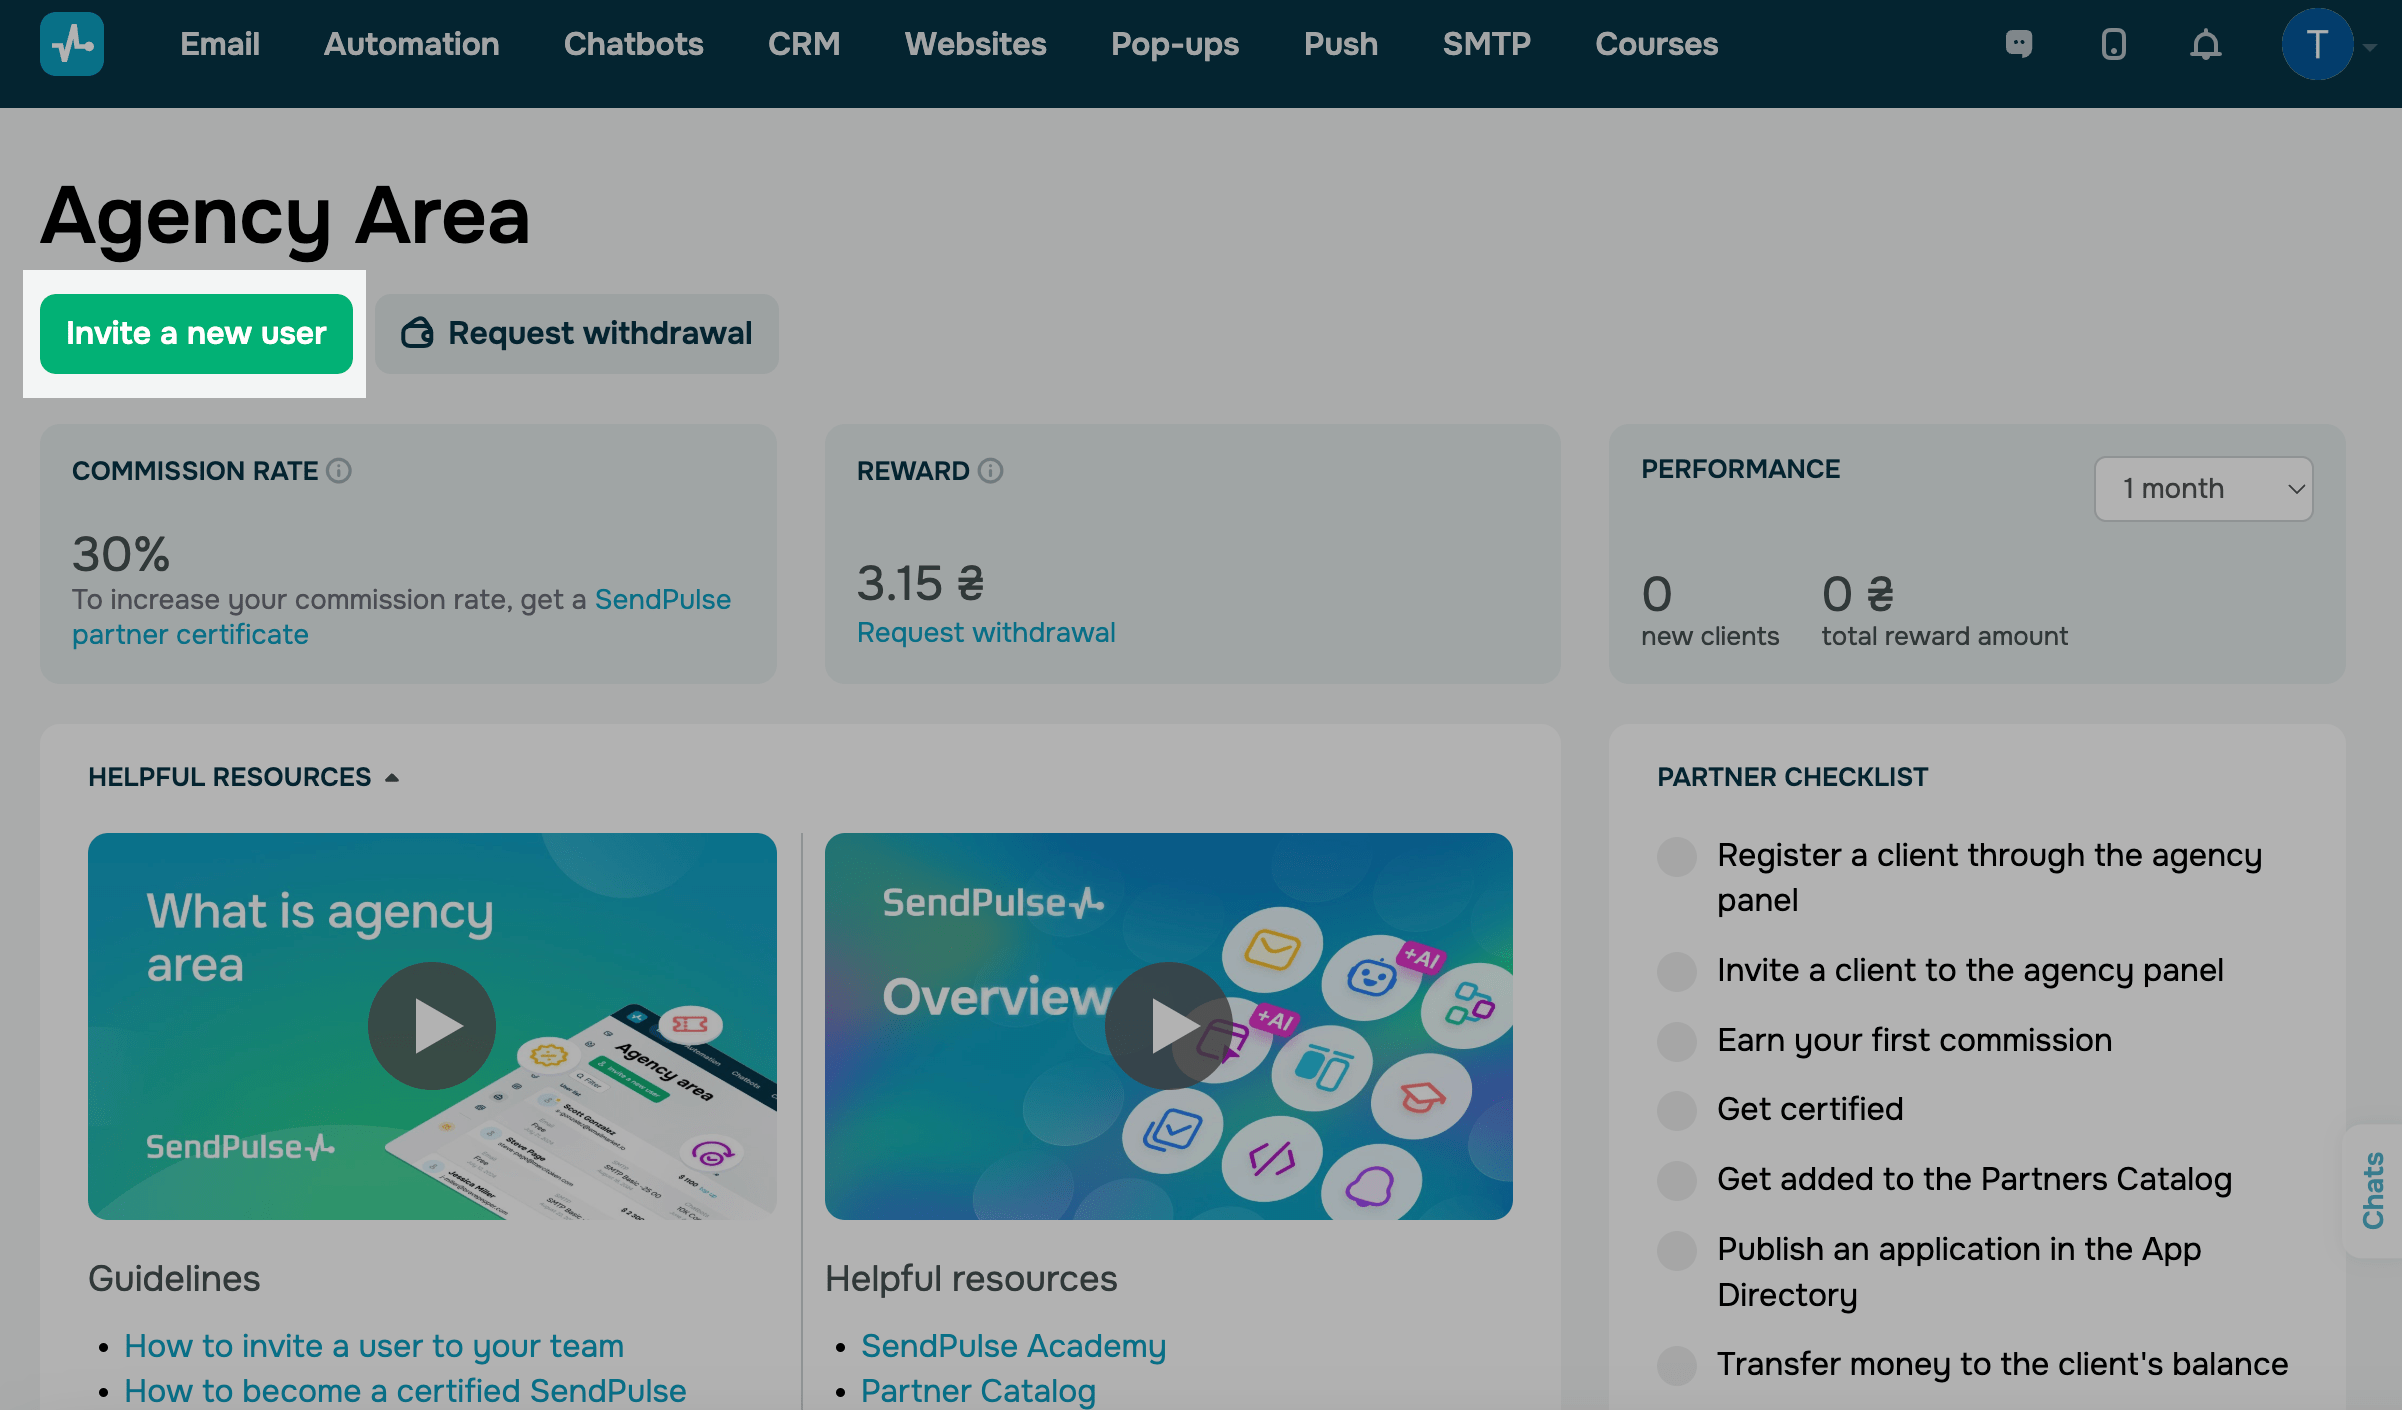Toggle "Get certified" checklist circle
The image size is (2402, 1410).
pyautogui.click(x=1677, y=1110)
